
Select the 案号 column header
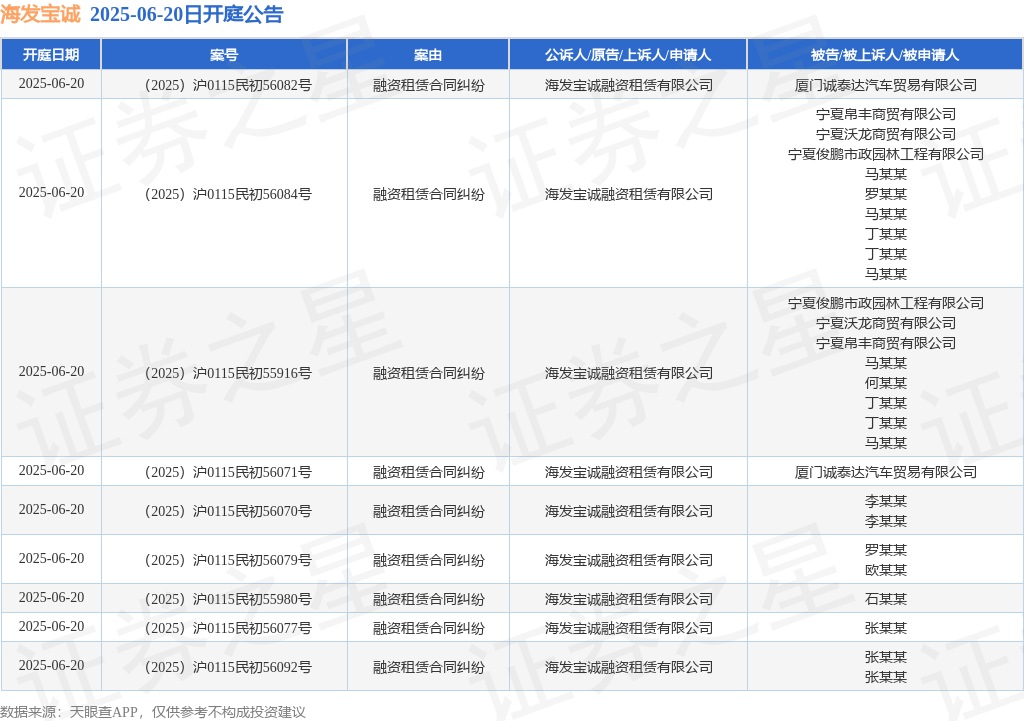point(224,55)
